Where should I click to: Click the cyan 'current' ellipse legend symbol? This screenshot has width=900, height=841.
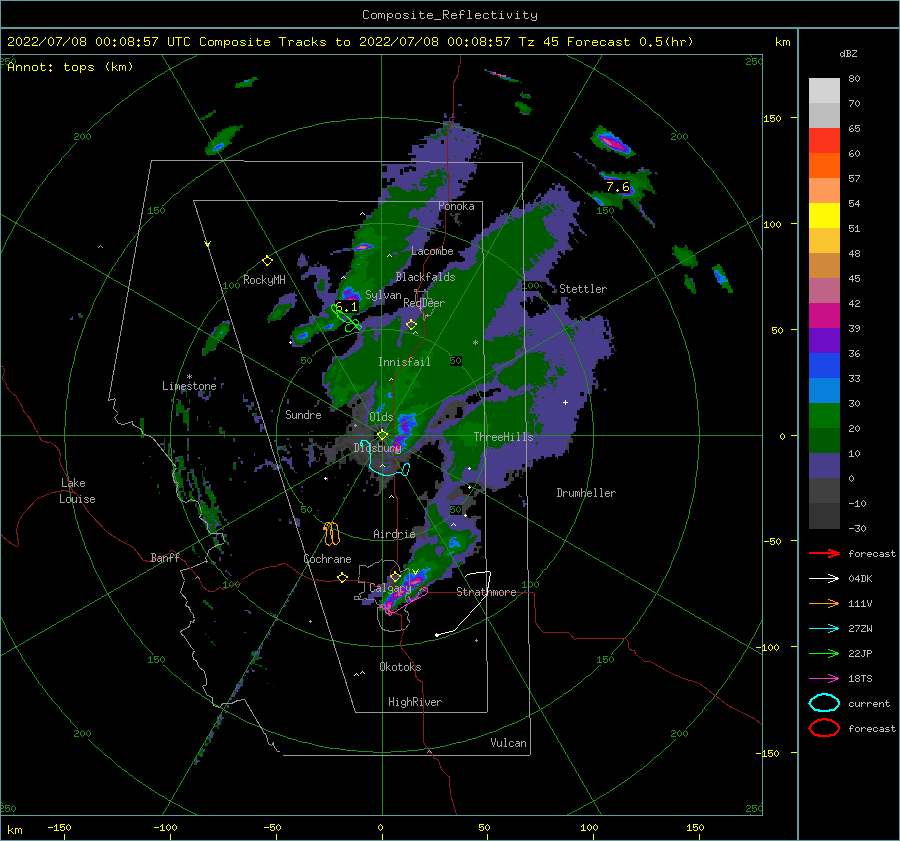click(x=824, y=703)
